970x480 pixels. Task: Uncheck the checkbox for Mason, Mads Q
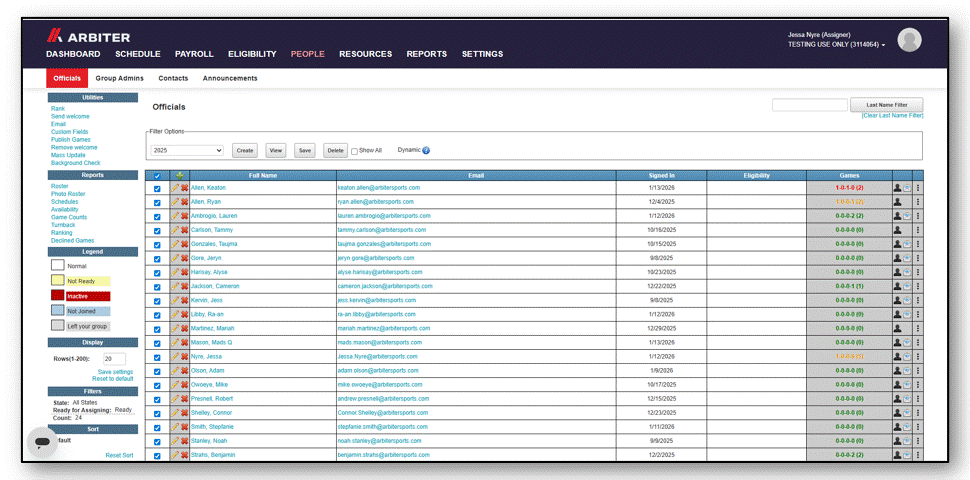[x=157, y=343]
